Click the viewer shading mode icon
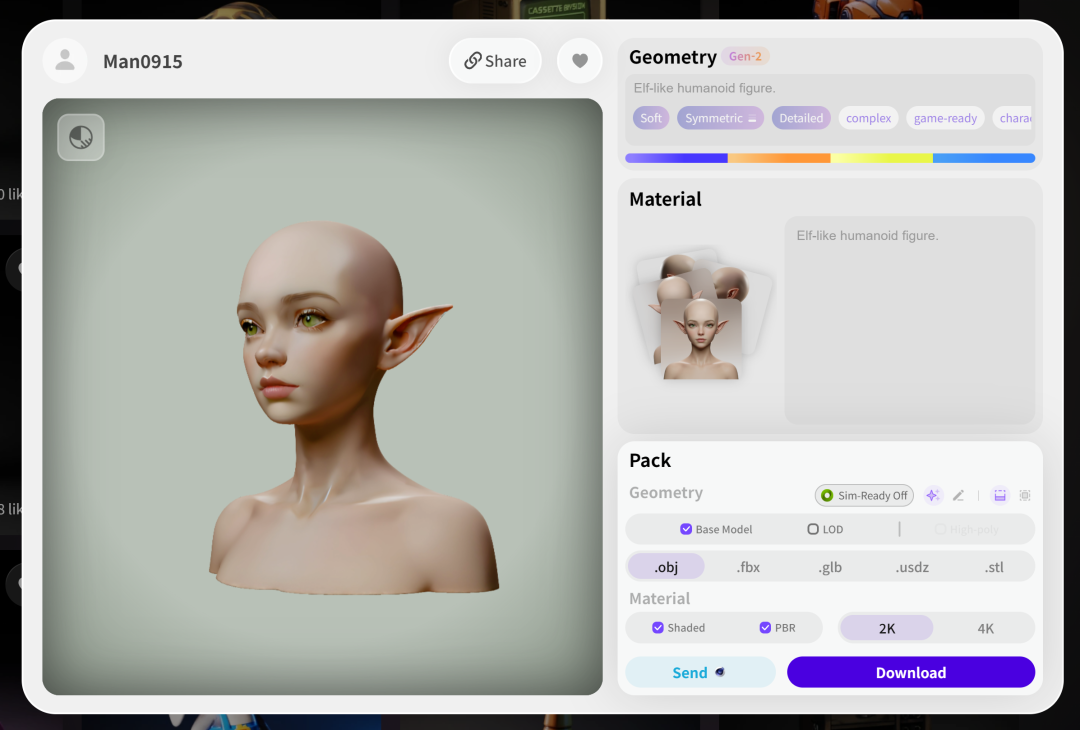Image resolution: width=1080 pixels, height=730 pixels. (81, 137)
